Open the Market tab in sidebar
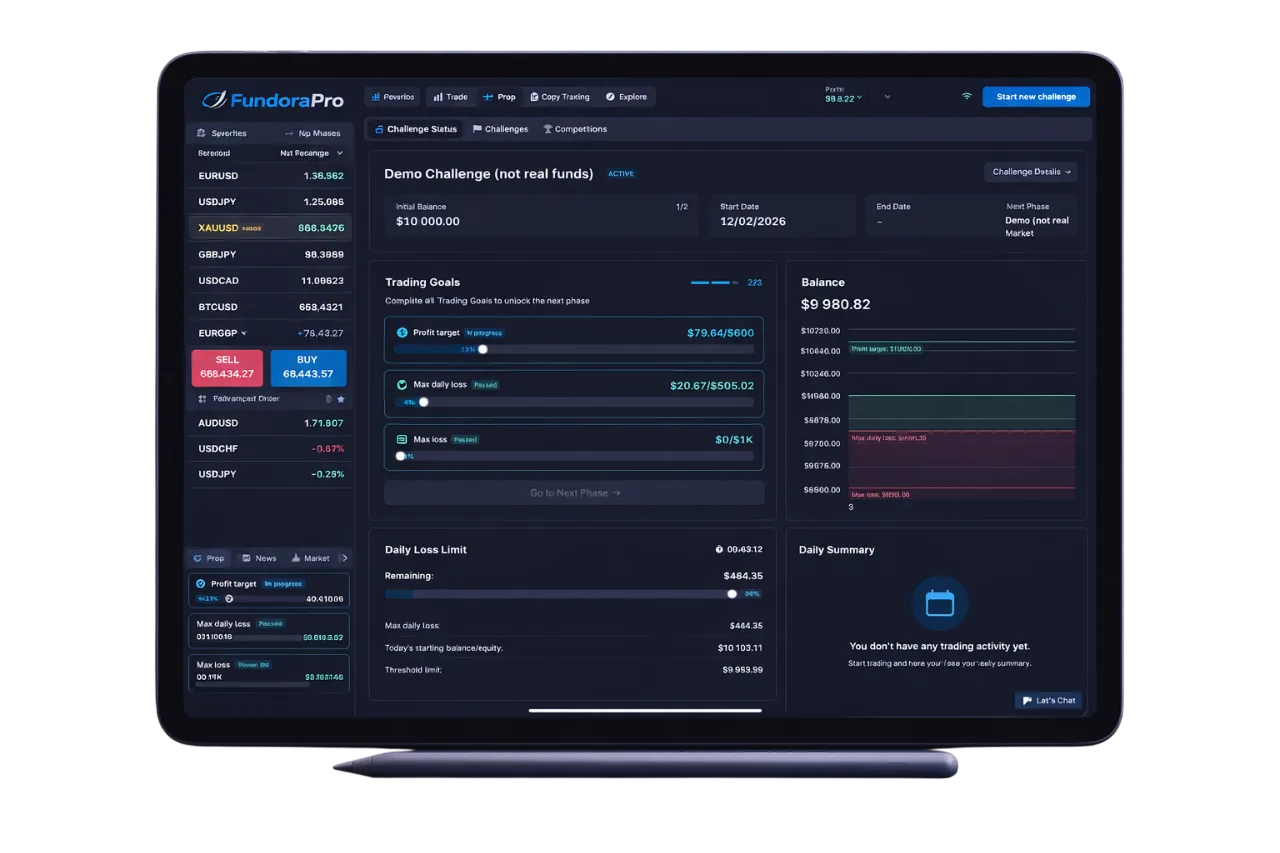The image size is (1280, 853). (x=310, y=558)
